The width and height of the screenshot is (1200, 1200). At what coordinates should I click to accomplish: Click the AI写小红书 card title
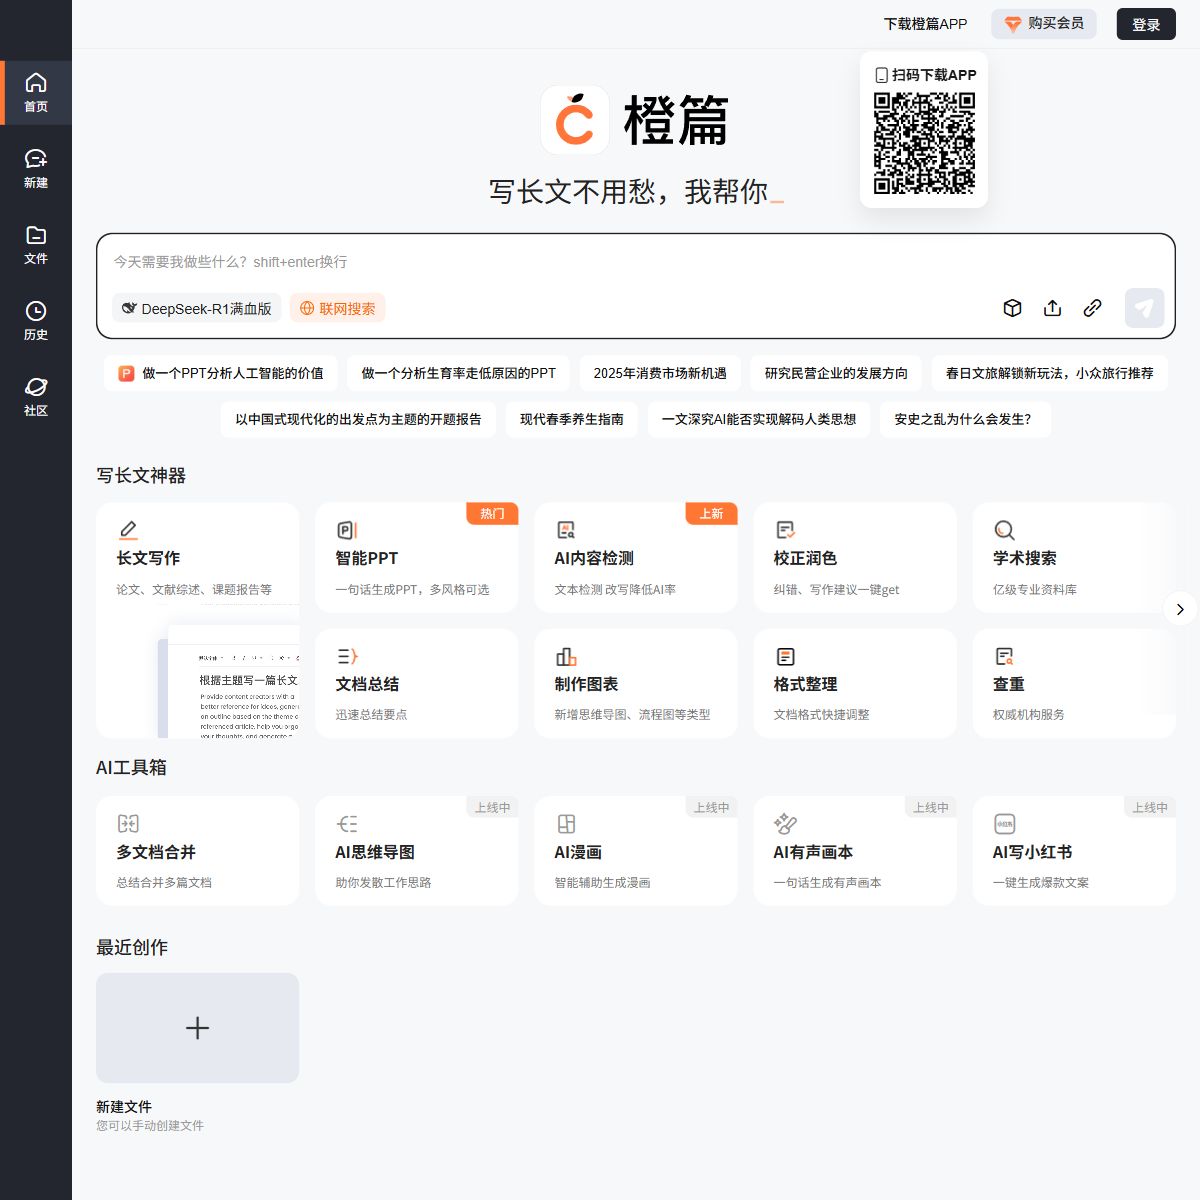click(1032, 852)
